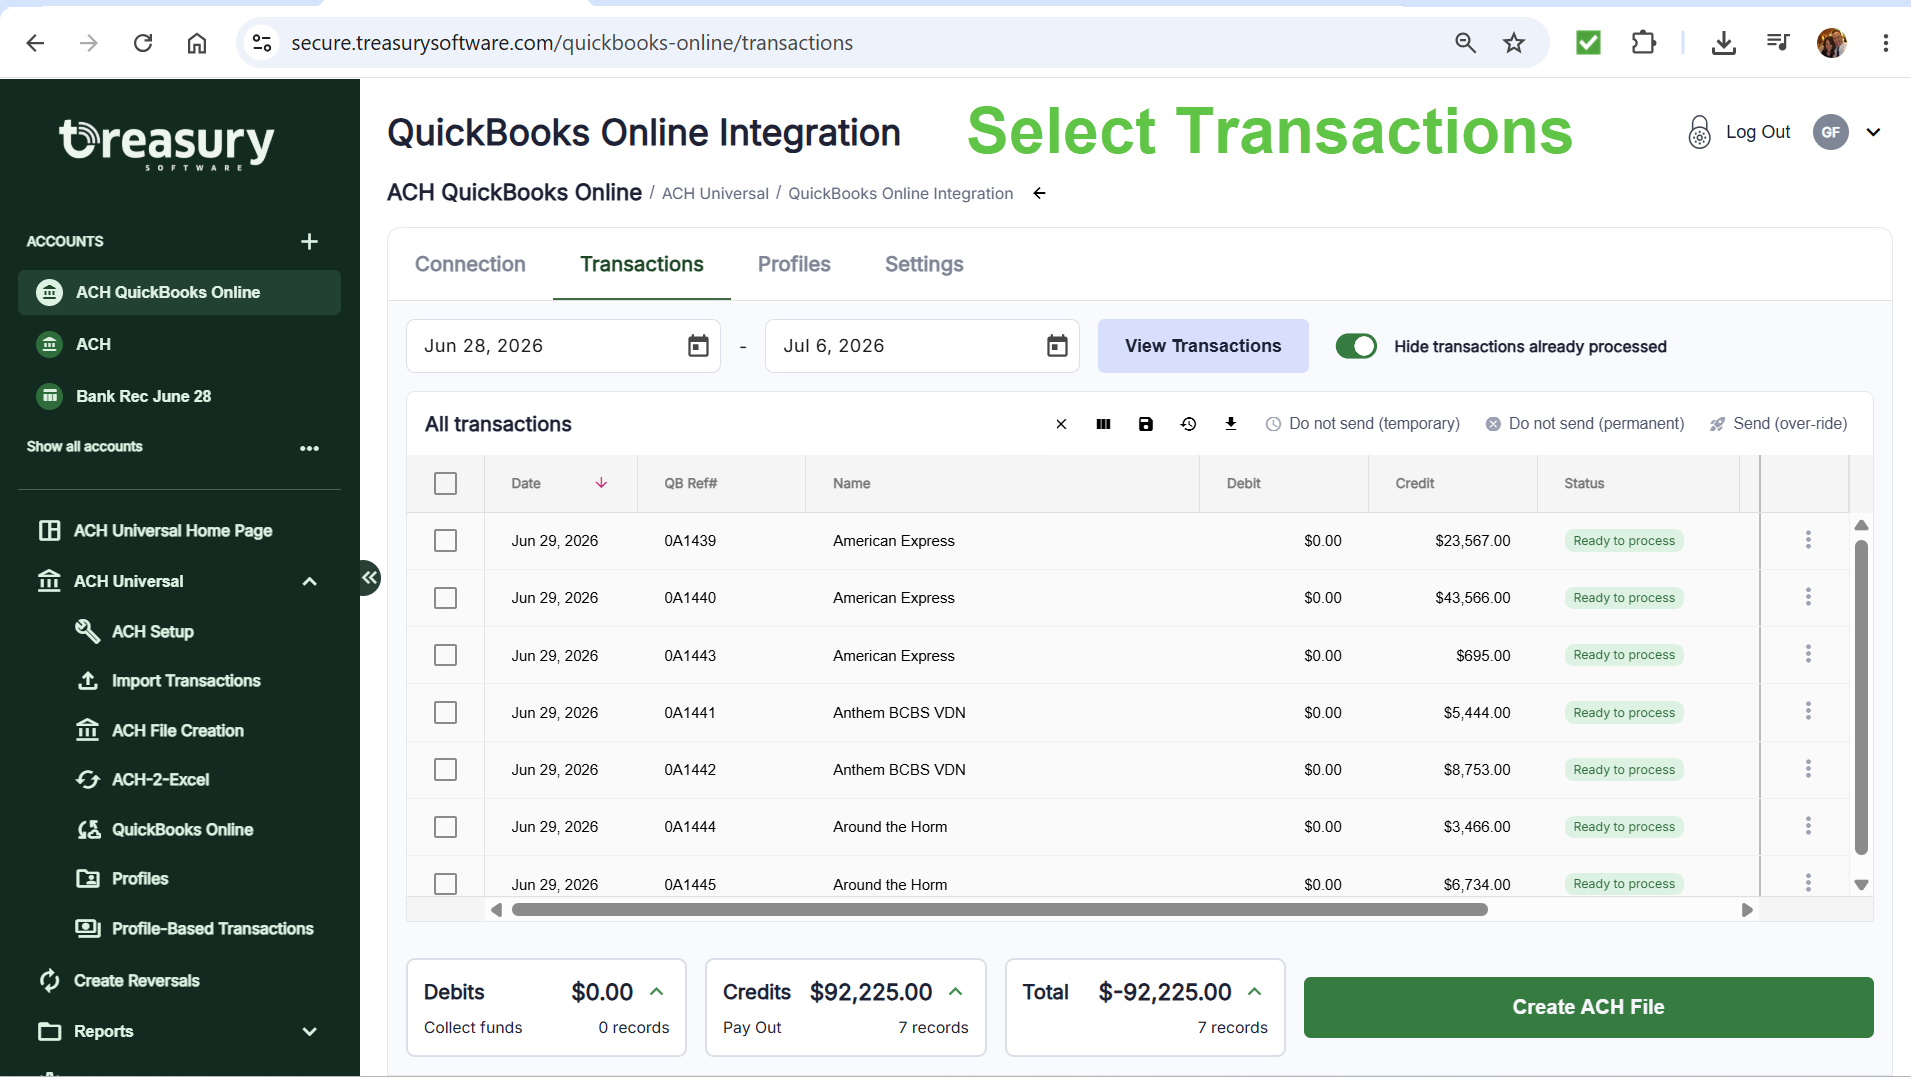Open row menu for QB Ref 0A1444
Image resolution: width=1911 pixels, height=1077 pixels.
(x=1808, y=826)
